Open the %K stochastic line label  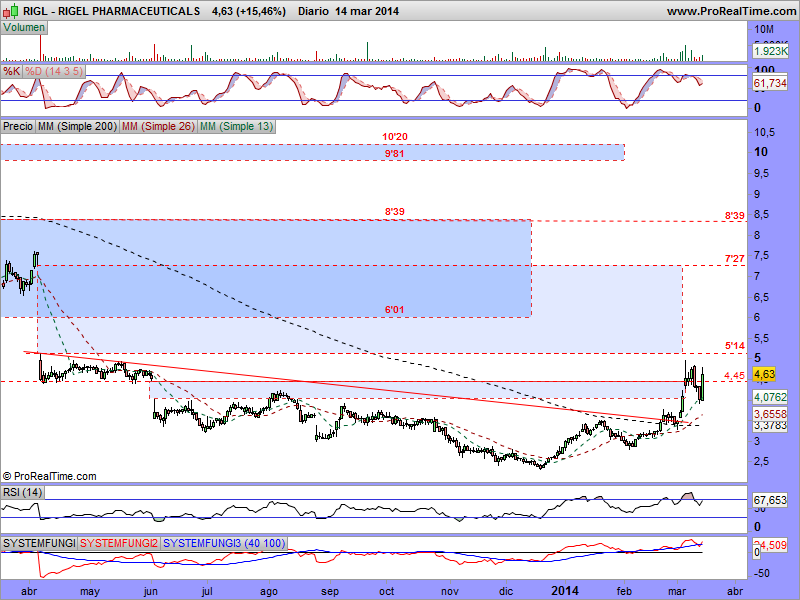(x=11, y=71)
